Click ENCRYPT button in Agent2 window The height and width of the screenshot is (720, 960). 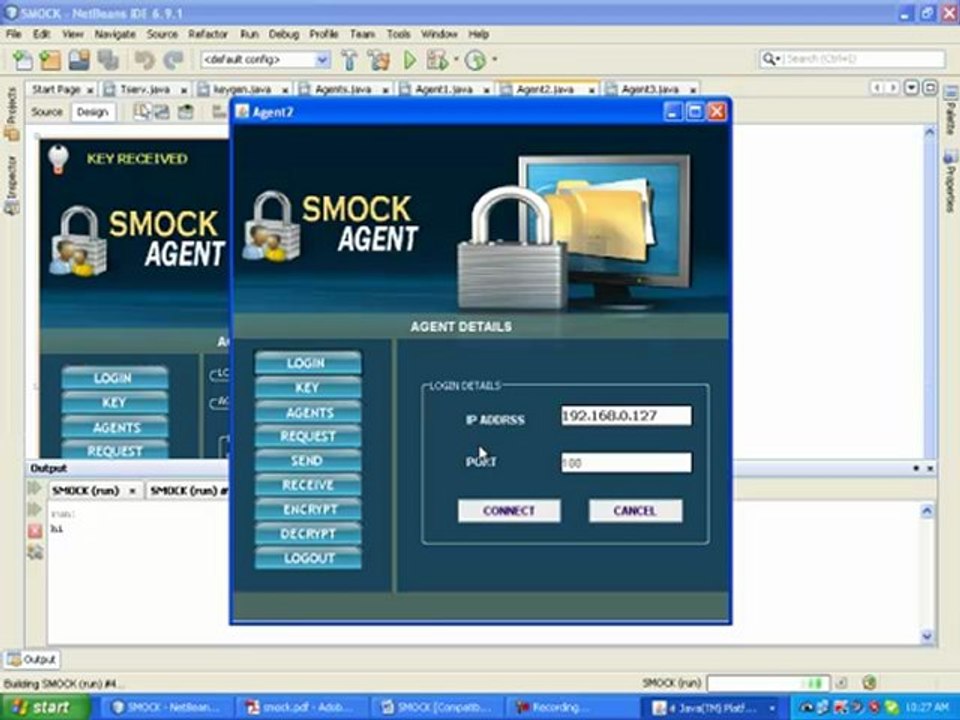pyautogui.click(x=308, y=509)
